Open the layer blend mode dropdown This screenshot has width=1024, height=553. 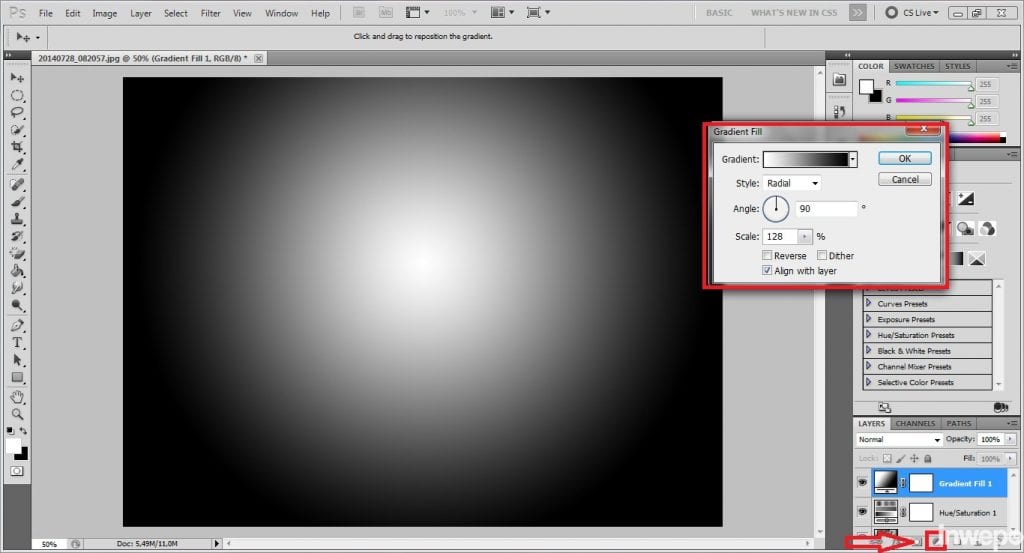coord(899,440)
